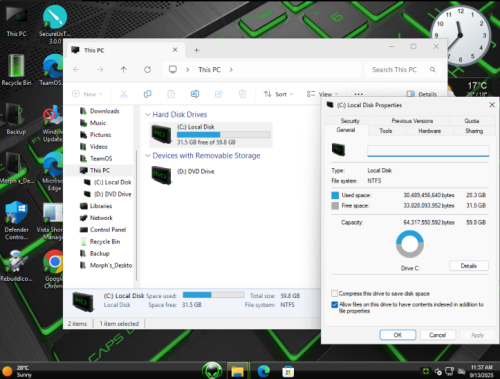
Task: Collapse the Hard Disk Drives group
Action: coord(148,115)
